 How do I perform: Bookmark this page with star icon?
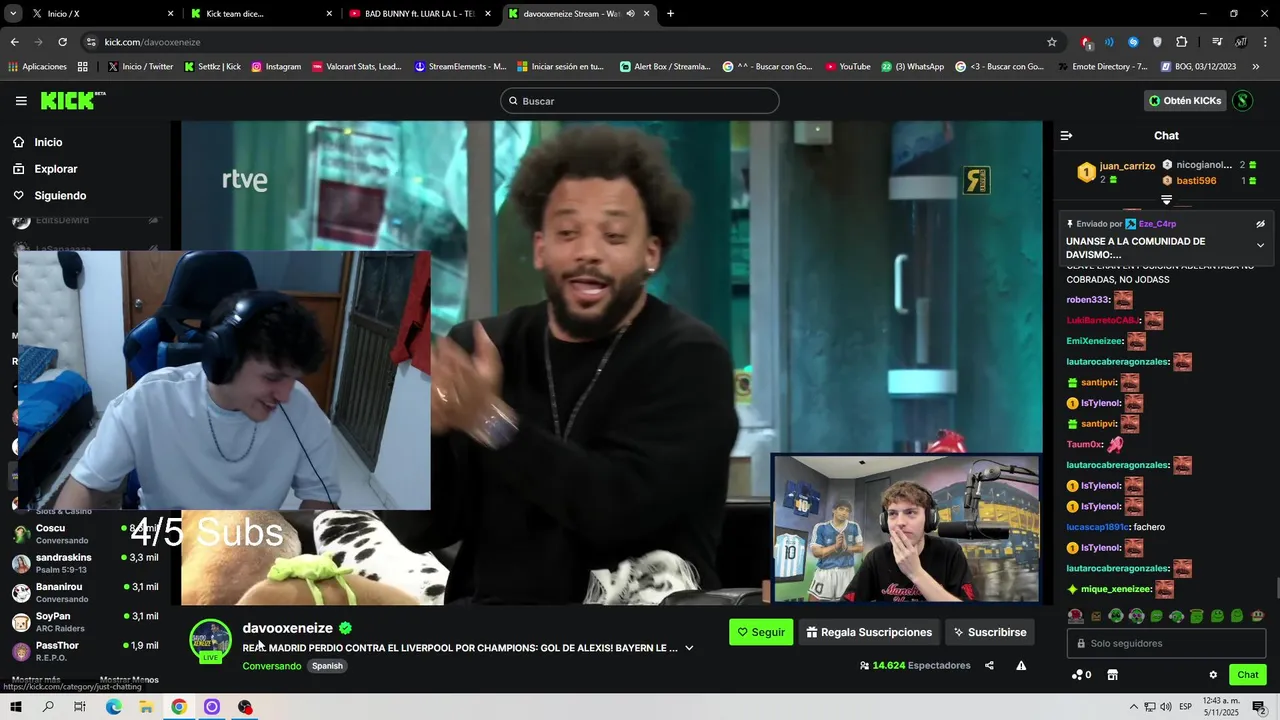pyautogui.click(x=1052, y=42)
